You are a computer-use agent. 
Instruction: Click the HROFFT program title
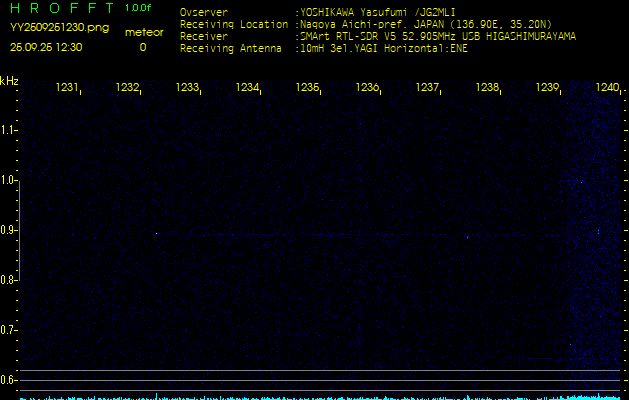(x=62, y=8)
